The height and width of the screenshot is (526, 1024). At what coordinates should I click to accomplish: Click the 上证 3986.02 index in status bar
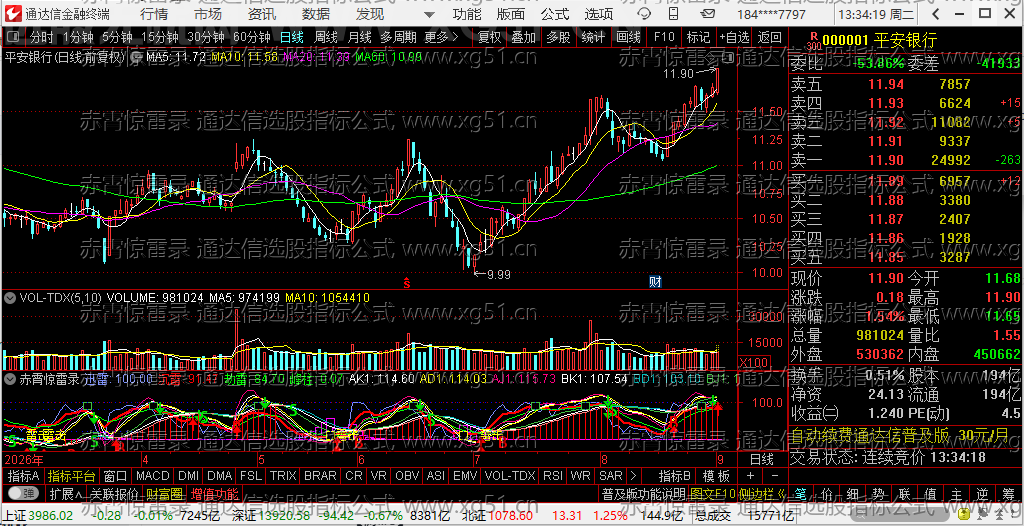(x=37, y=517)
